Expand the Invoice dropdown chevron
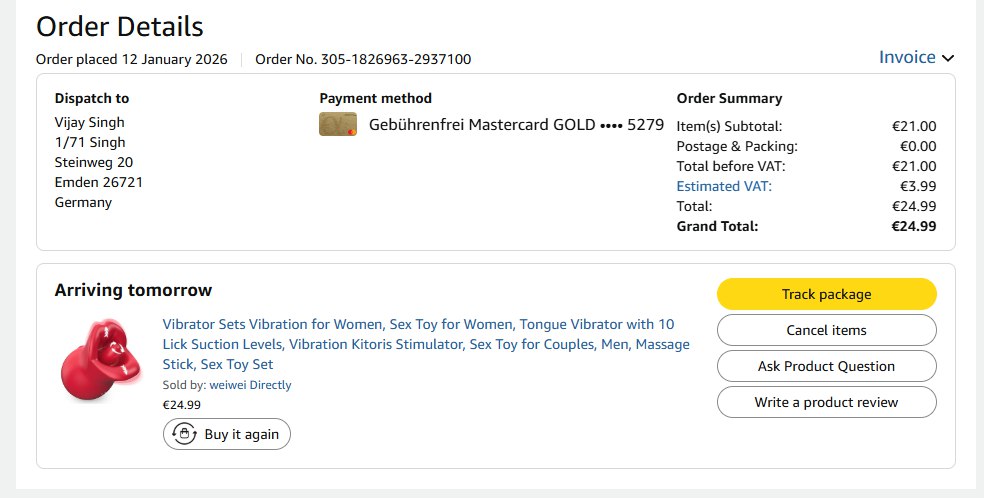This screenshot has width=984, height=498. click(x=948, y=58)
